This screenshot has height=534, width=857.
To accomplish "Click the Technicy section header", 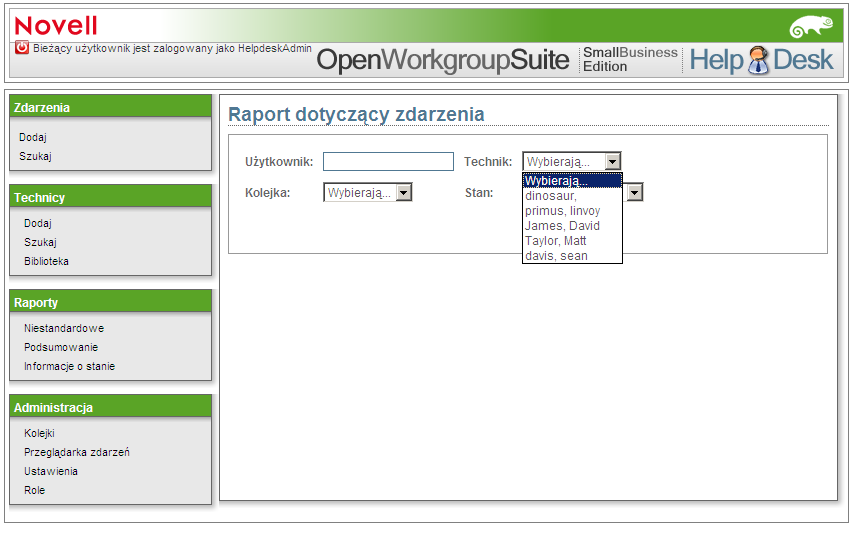I will [110, 197].
